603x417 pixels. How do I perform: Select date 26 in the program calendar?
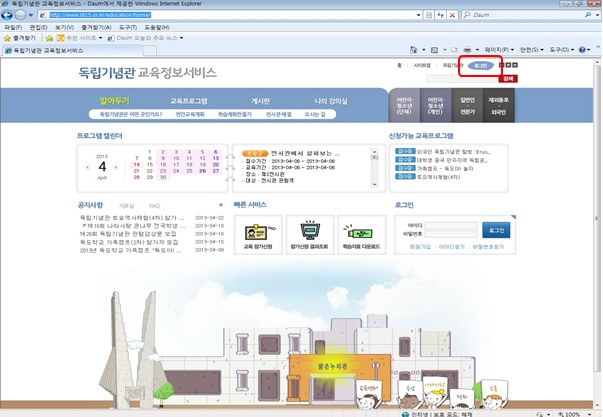[x=201, y=171]
